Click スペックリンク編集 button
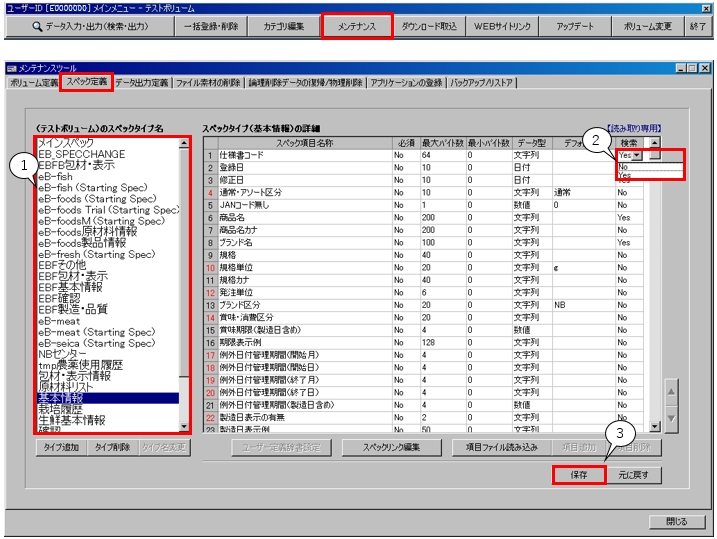 pos(391,447)
